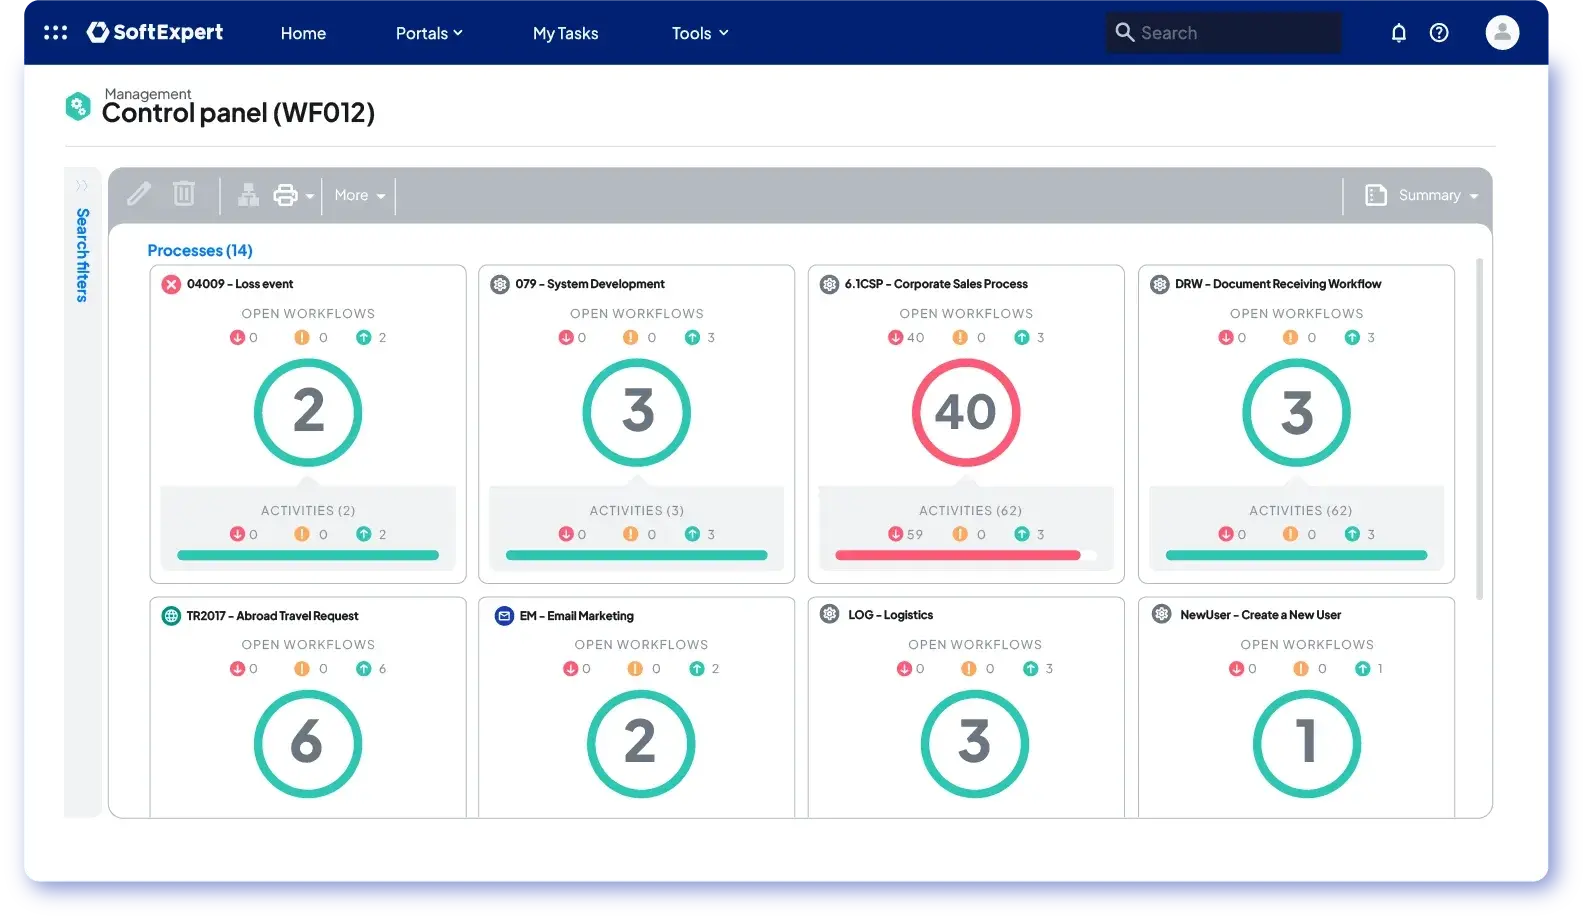Open the Tools menu
Screen dimensions: 1587x920
pos(699,33)
